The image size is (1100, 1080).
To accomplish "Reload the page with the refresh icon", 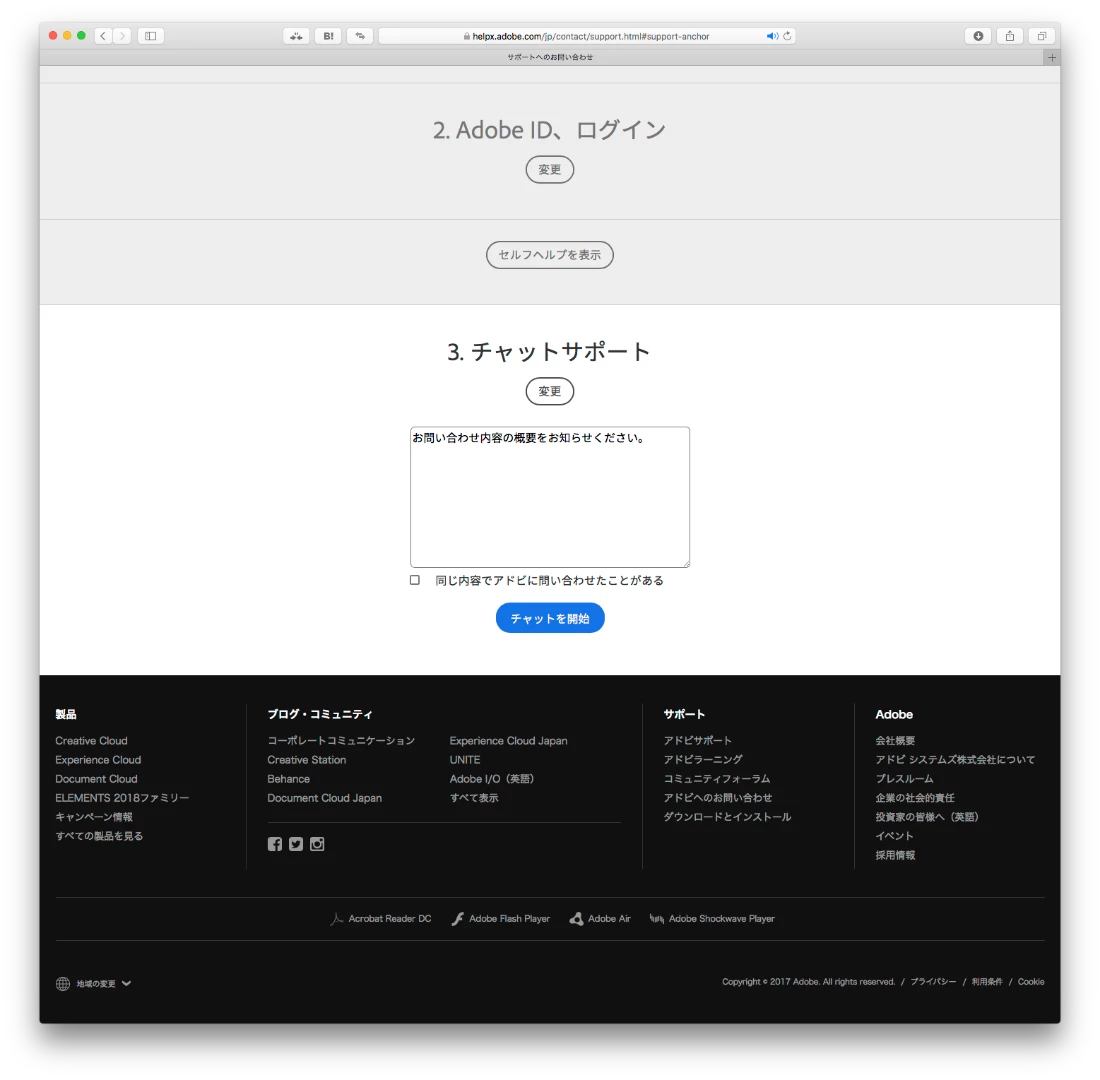I will [x=787, y=36].
